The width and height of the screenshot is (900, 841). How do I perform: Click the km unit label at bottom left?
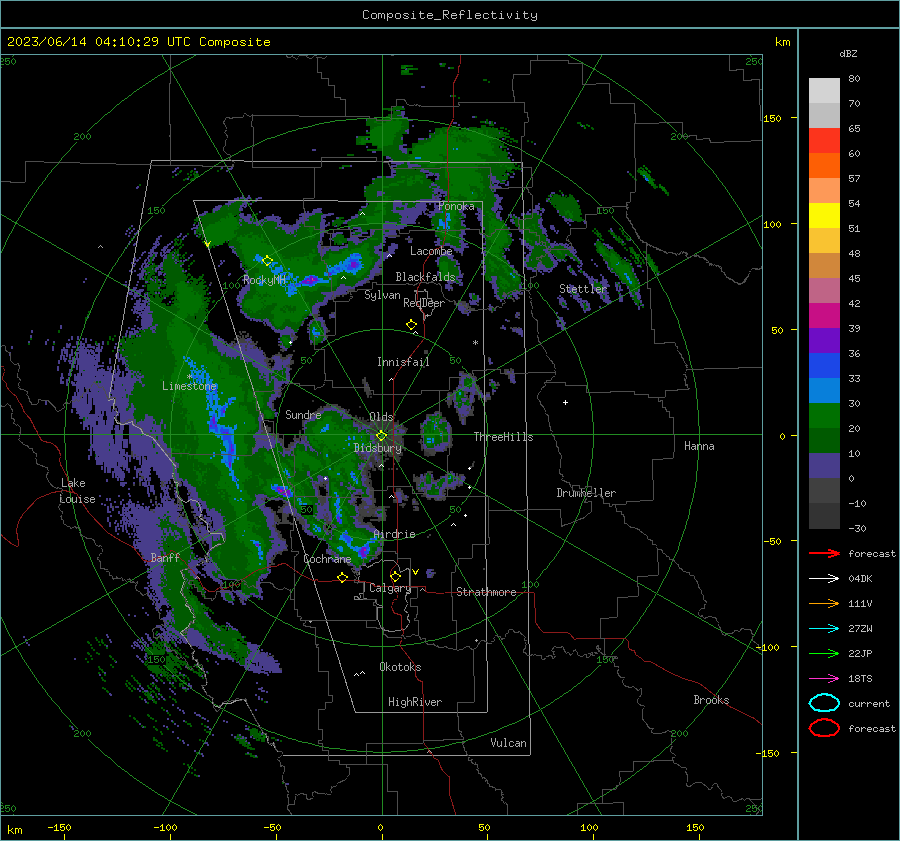click(14, 830)
